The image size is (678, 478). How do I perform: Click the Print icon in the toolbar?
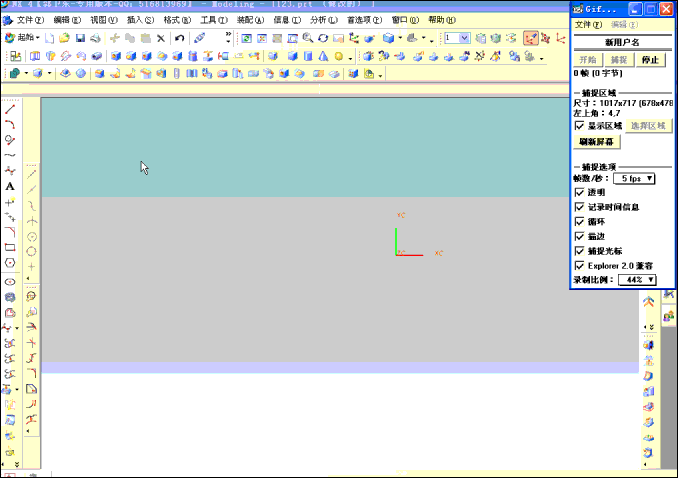click(95, 38)
